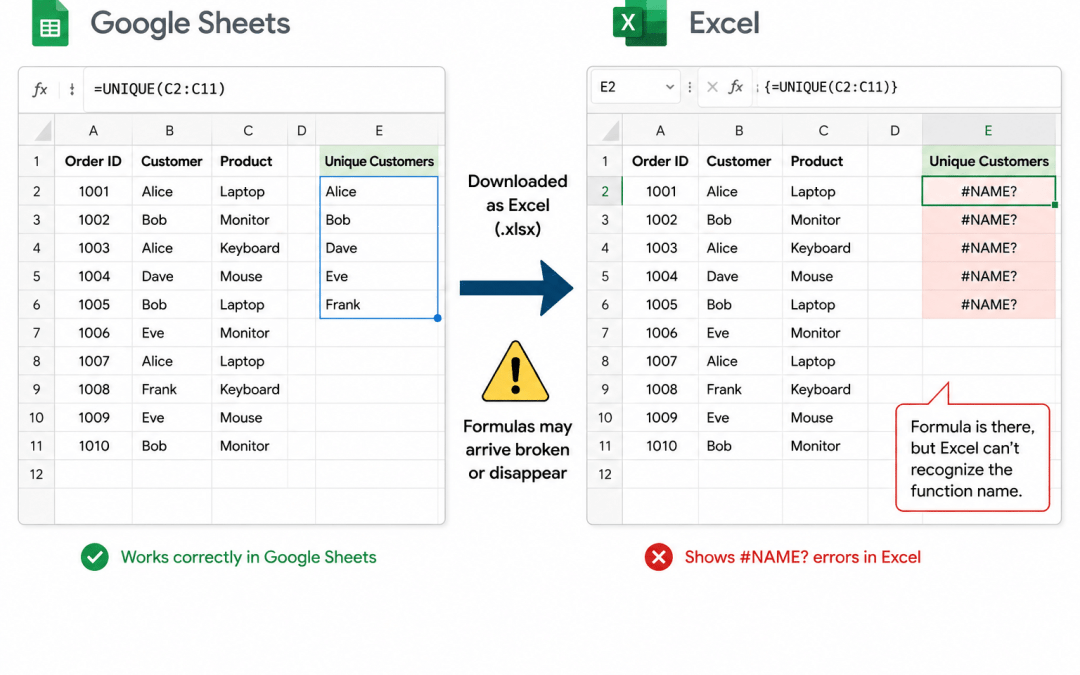This screenshot has height=675, width=1080.
Task: Click 'Customer' header cell in Excel
Action: tap(739, 161)
